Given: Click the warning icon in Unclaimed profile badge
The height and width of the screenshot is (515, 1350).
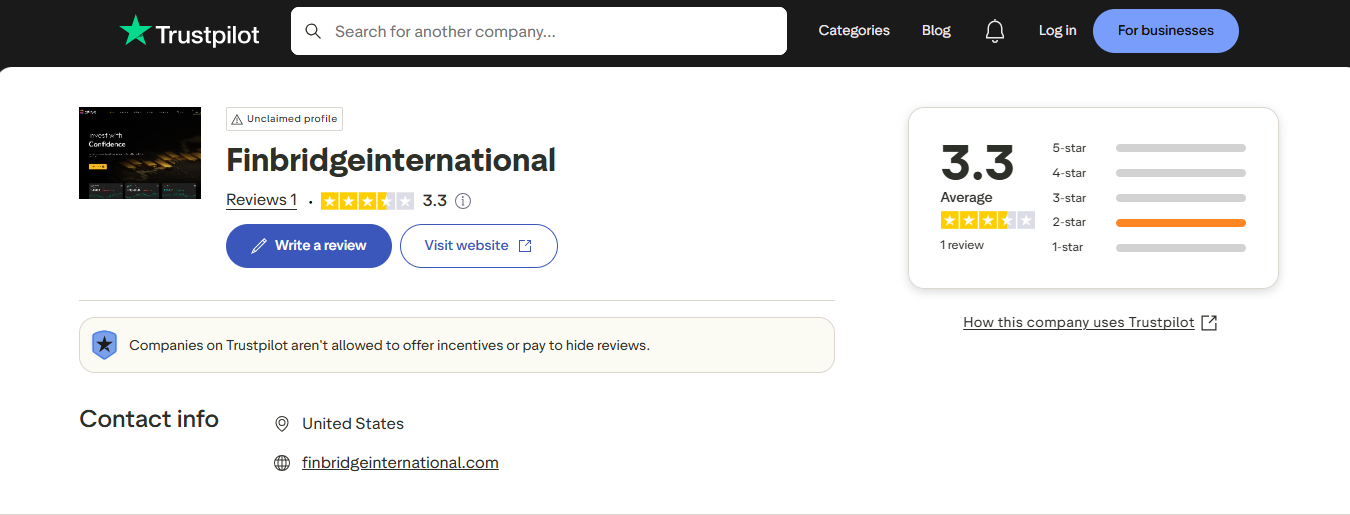Looking at the screenshot, I should coord(237,119).
